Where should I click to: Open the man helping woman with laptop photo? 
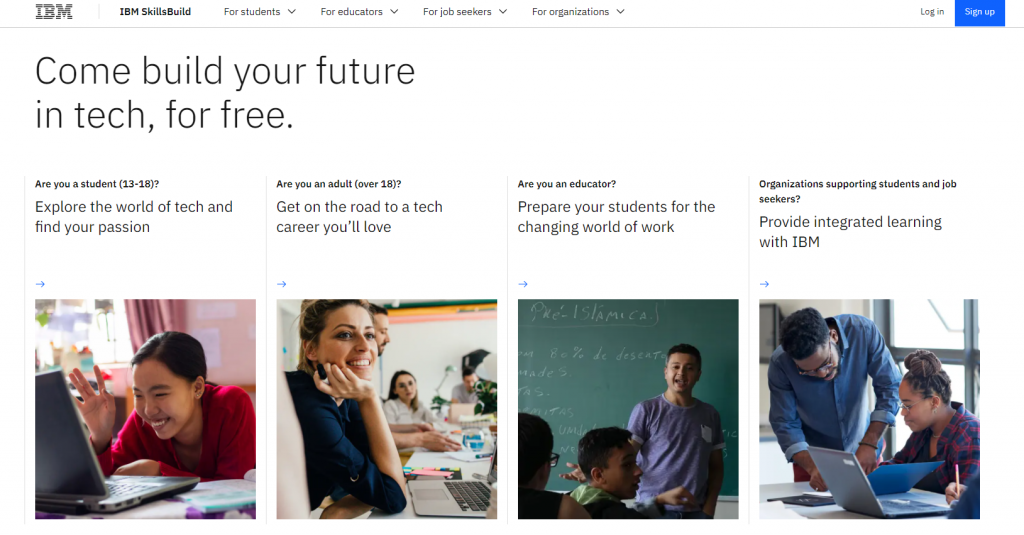(869, 409)
